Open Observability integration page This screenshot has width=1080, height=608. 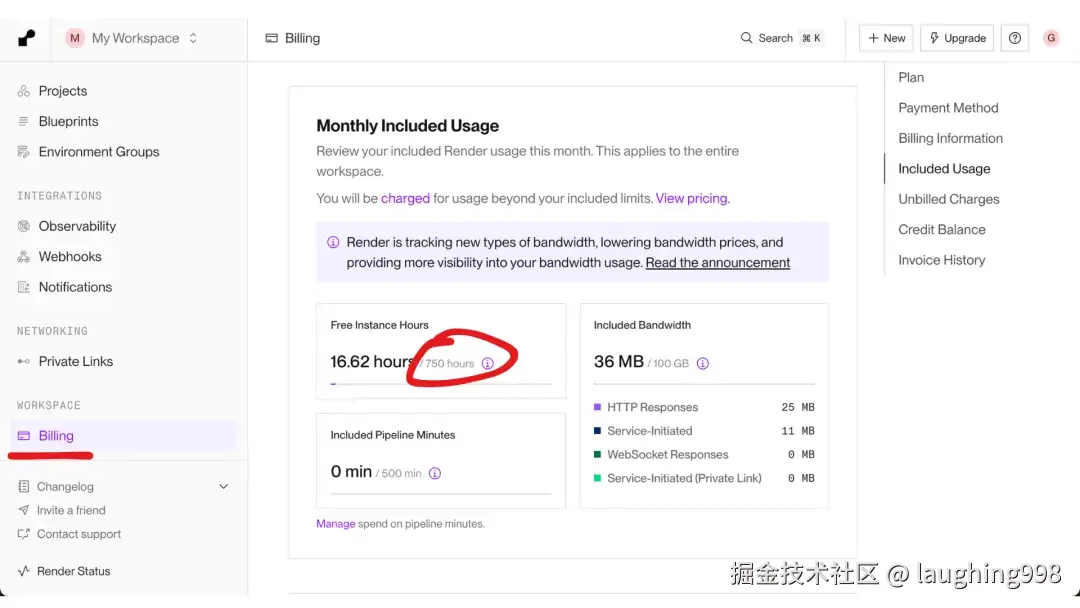[x=77, y=226]
